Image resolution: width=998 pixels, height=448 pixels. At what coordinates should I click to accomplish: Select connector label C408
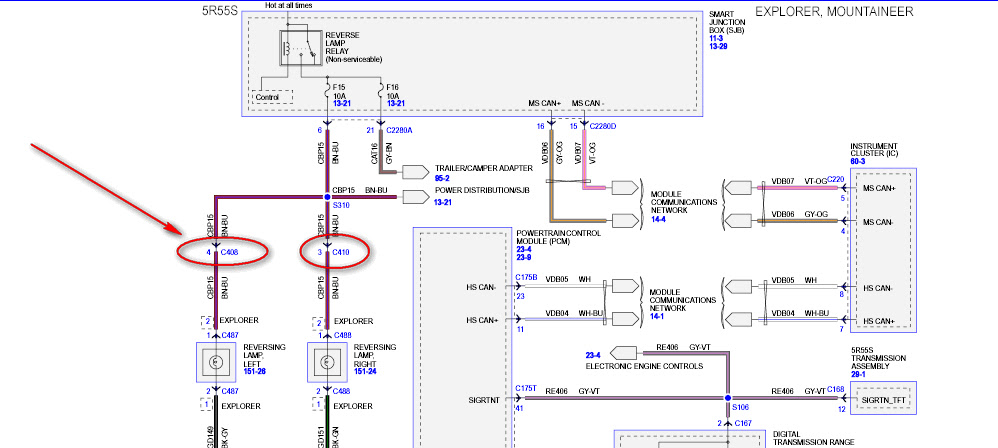229,253
